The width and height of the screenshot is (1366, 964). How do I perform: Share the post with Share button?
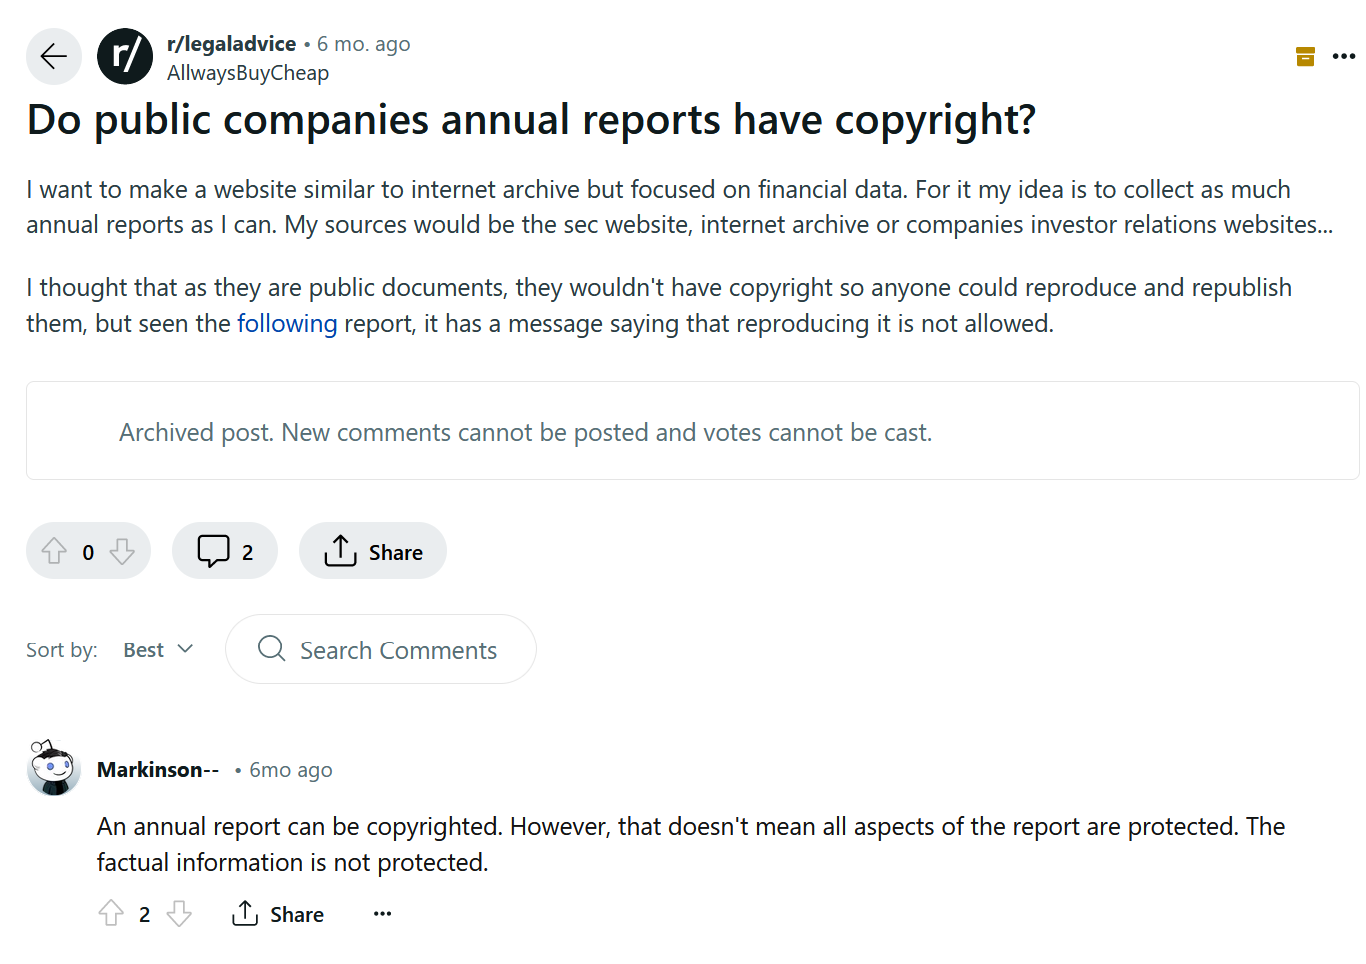[x=373, y=551]
